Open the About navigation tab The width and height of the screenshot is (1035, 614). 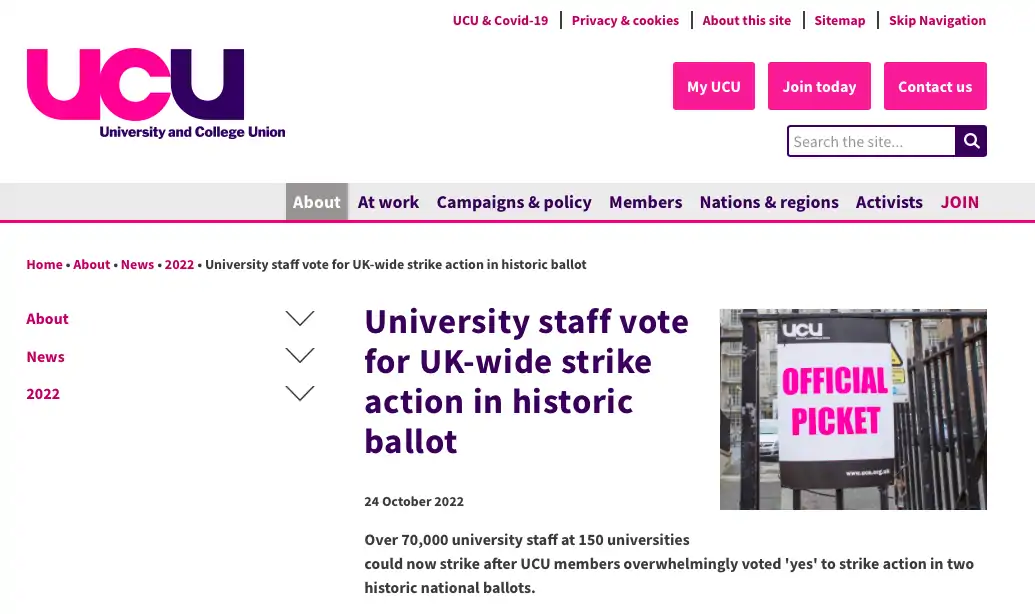(317, 202)
